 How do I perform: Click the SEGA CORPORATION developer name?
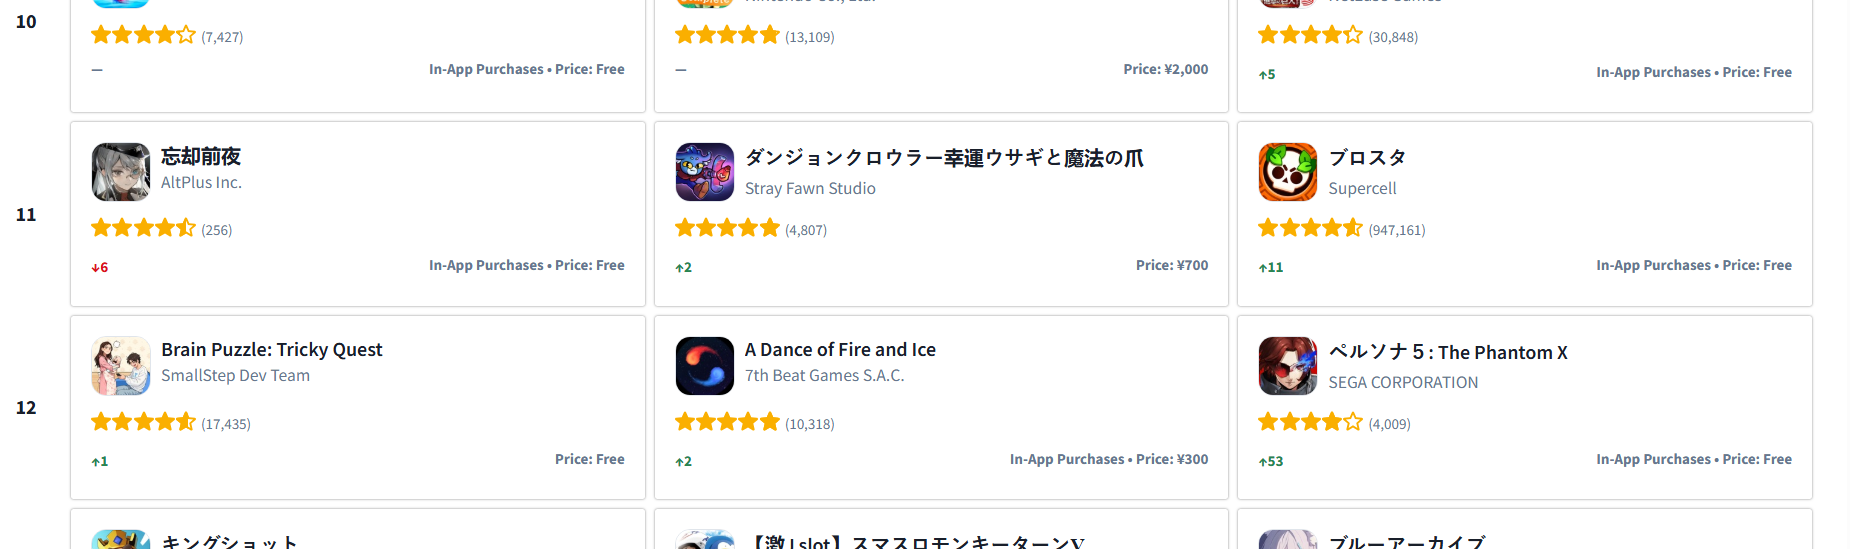(1402, 382)
